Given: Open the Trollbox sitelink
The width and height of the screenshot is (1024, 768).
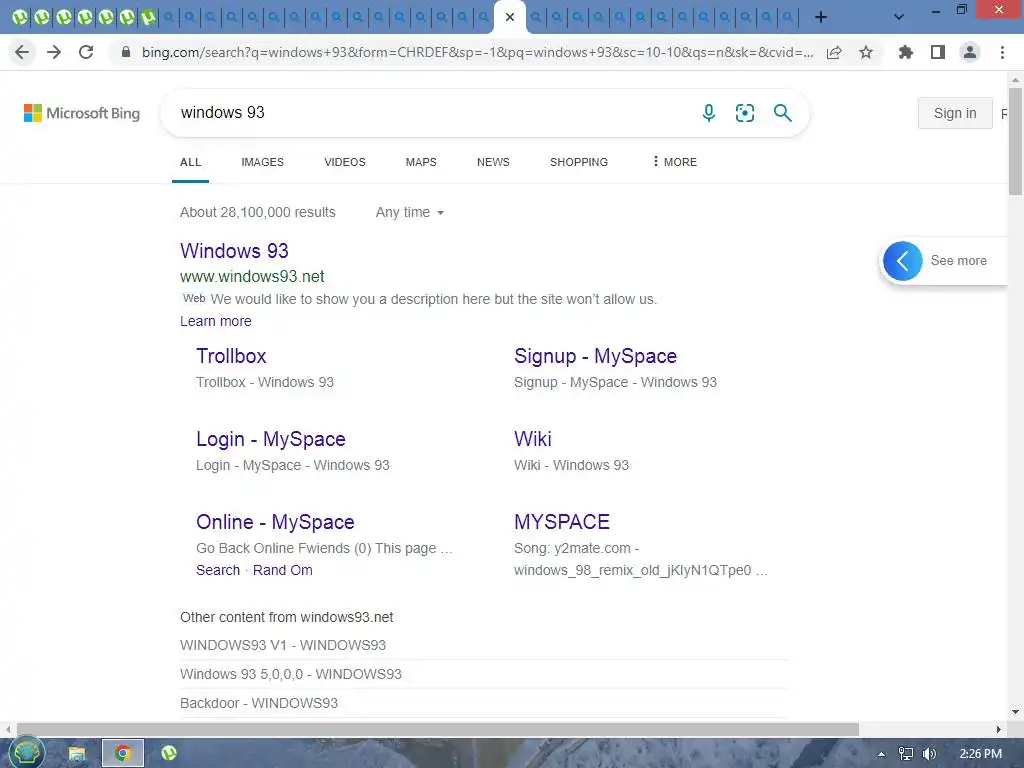Looking at the screenshot, I should (x=231, y=356).
